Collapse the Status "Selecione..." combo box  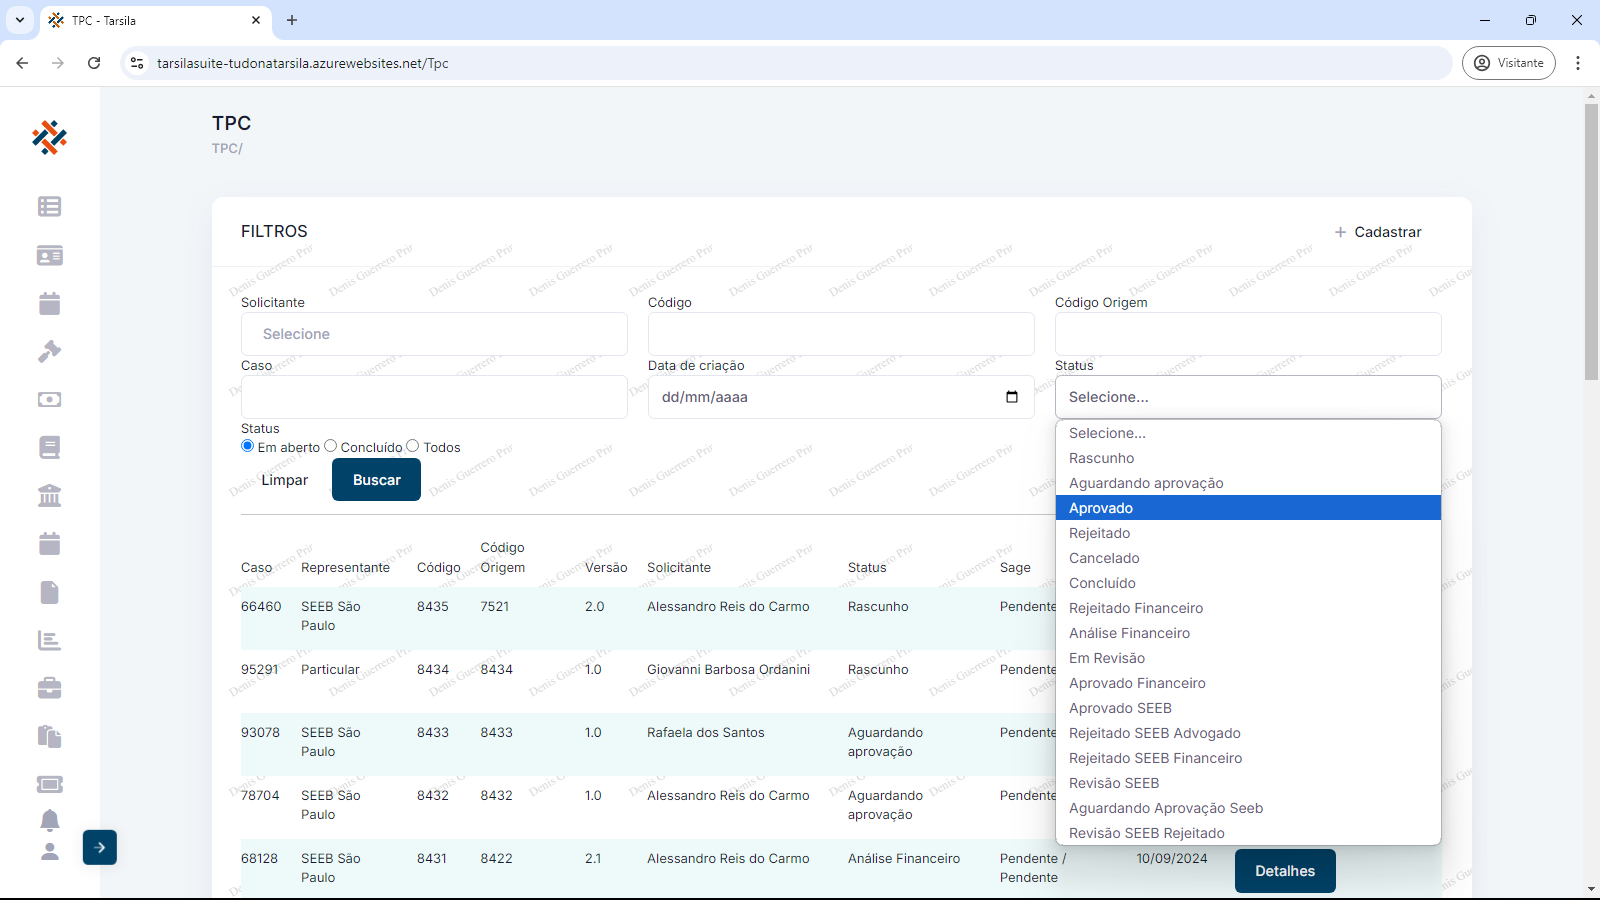pyautogui.click(x=1247, y=397)
